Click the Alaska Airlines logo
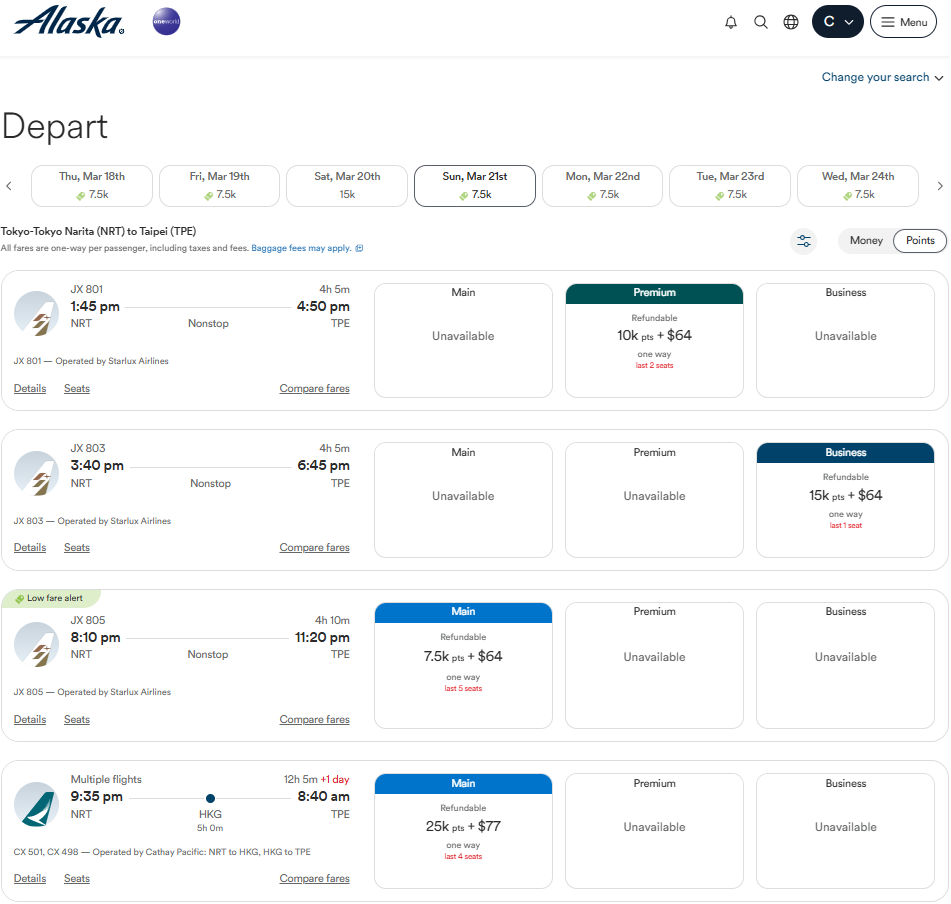Screen dimensions: 951x904 [69, 22]
